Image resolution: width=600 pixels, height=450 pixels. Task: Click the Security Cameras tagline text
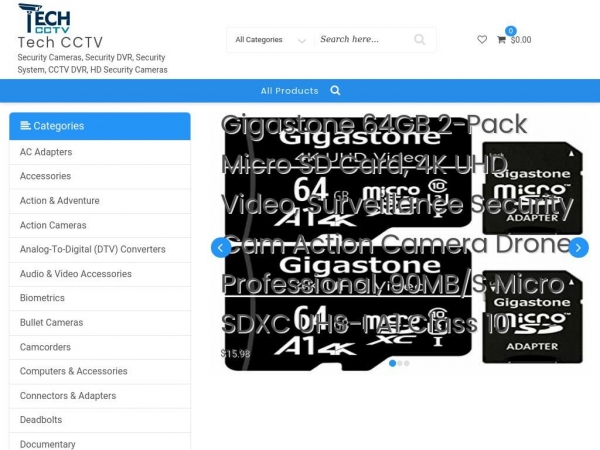click(92, 63)
